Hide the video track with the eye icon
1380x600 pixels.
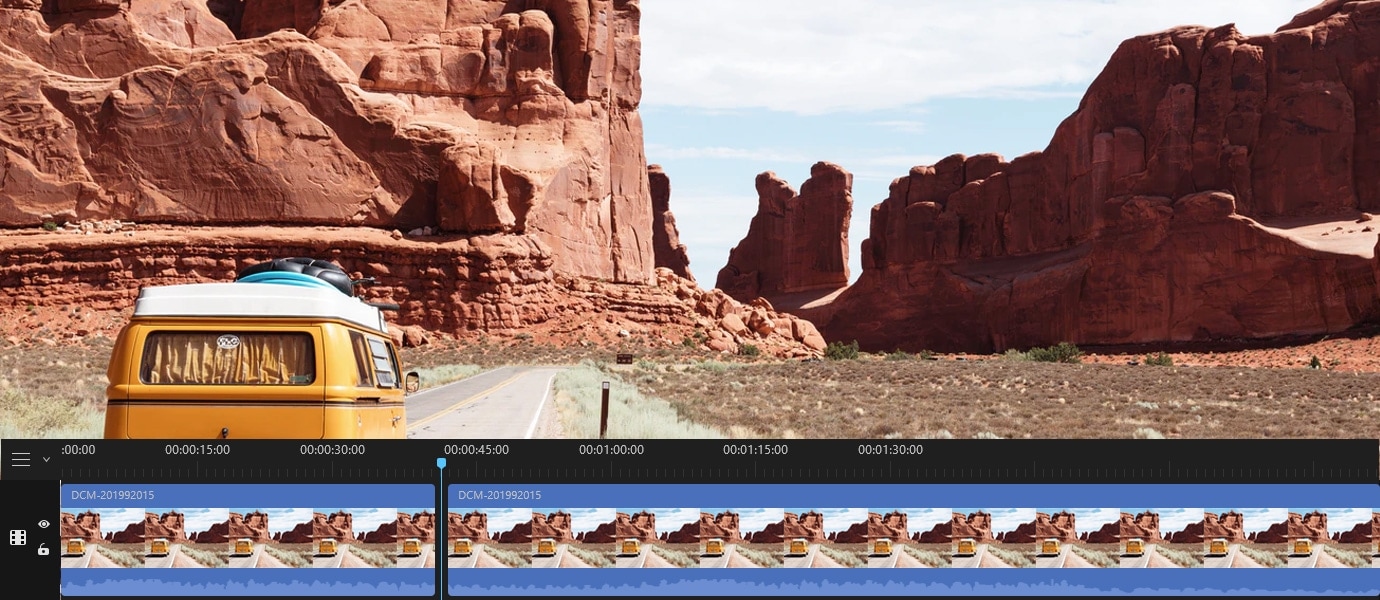(44, 524)
